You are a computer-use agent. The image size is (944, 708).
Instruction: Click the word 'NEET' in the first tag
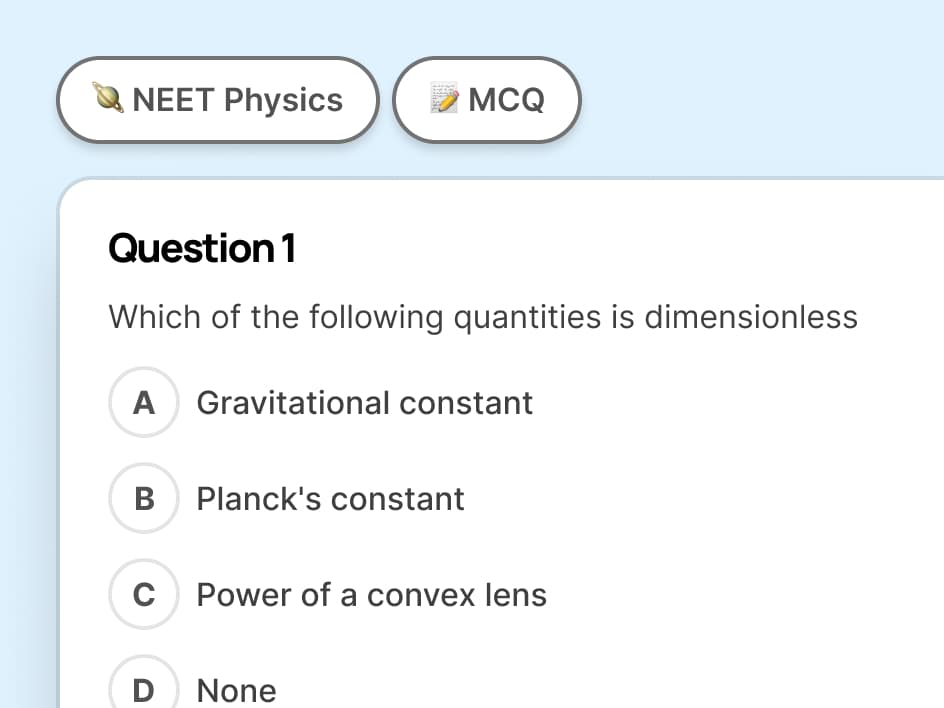173,100
